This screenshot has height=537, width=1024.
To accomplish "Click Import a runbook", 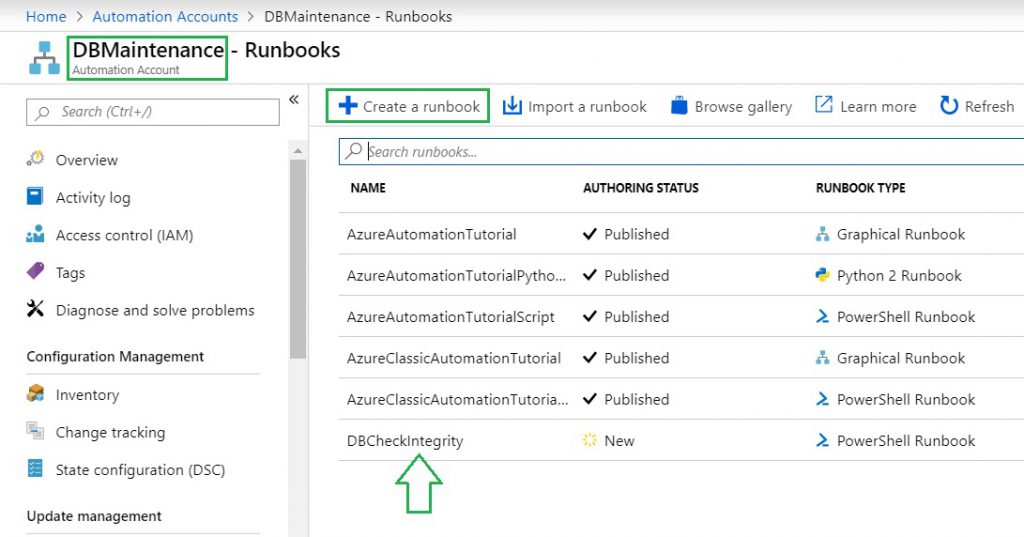I will [x=575, y=106].
